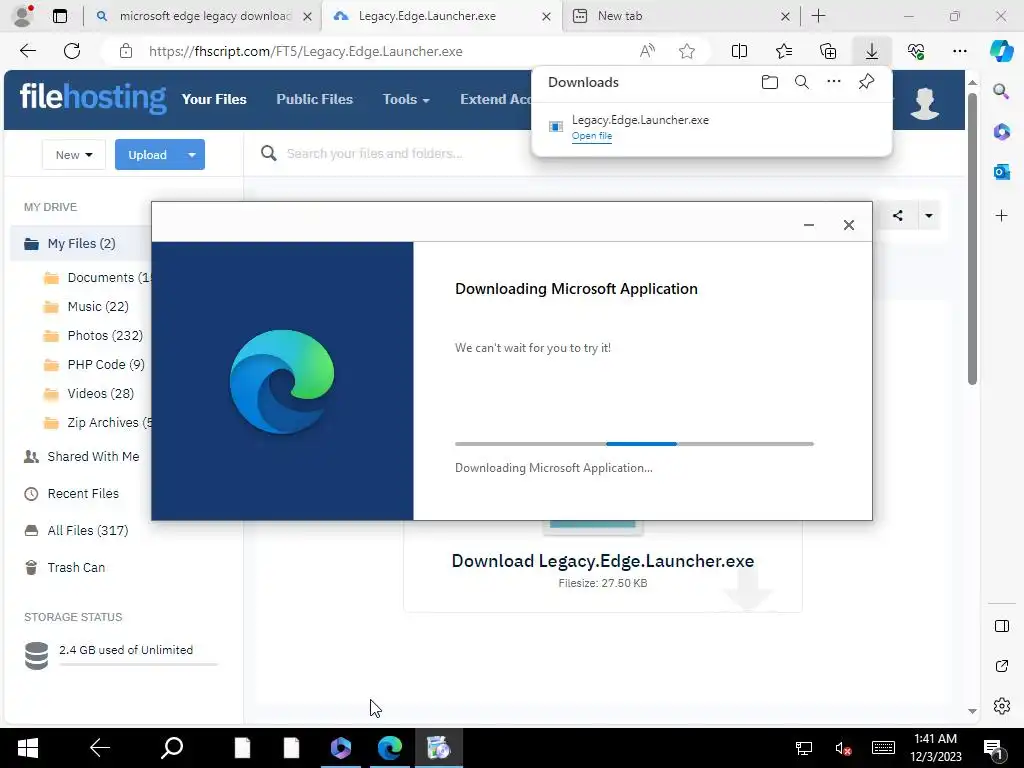The height and width of the screenshot is (768, 1024).
Task: Click the download progress bar
Action: [x=634, y=444]
